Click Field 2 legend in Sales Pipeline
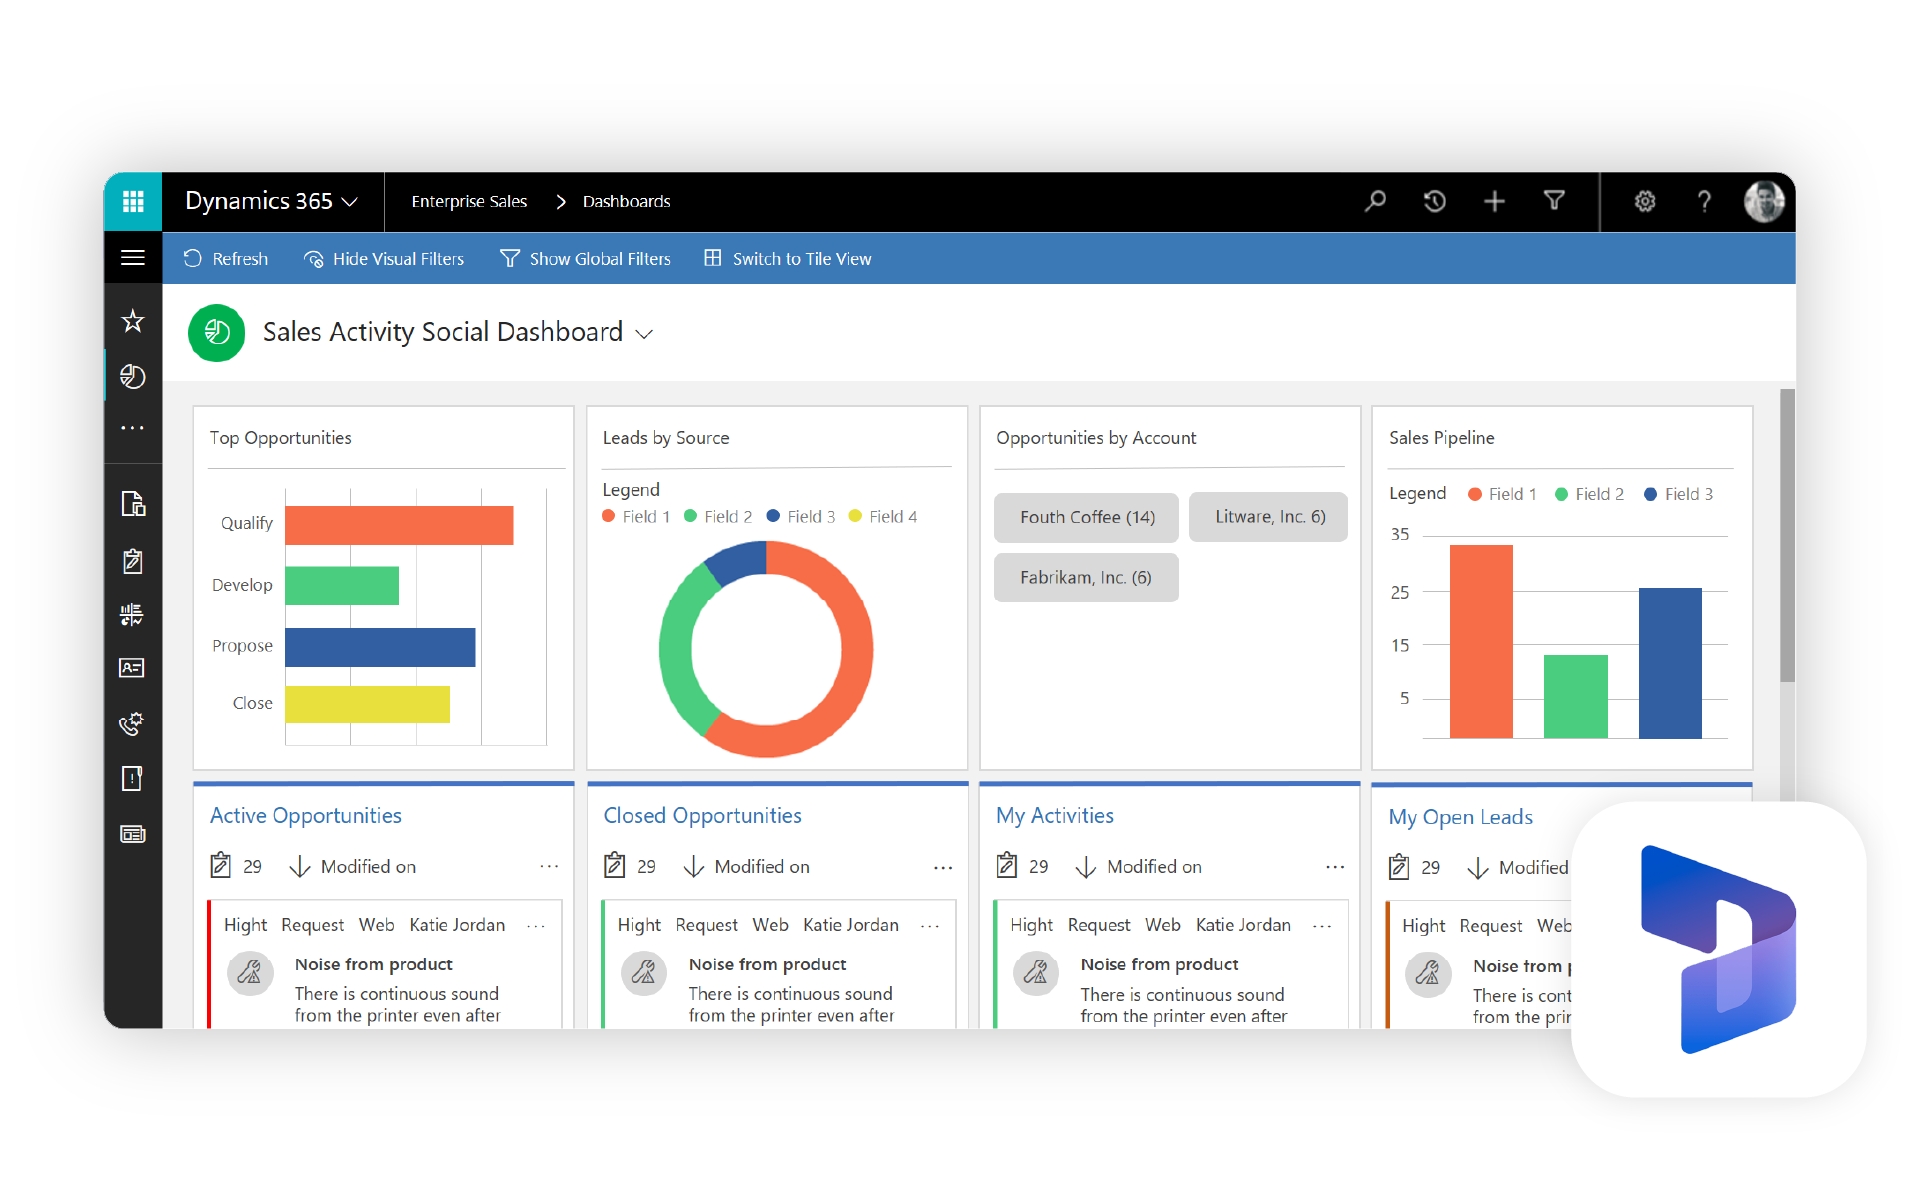This screenshot has height=1201, width=1921. pyautogui.click(x=1590, y=494)
